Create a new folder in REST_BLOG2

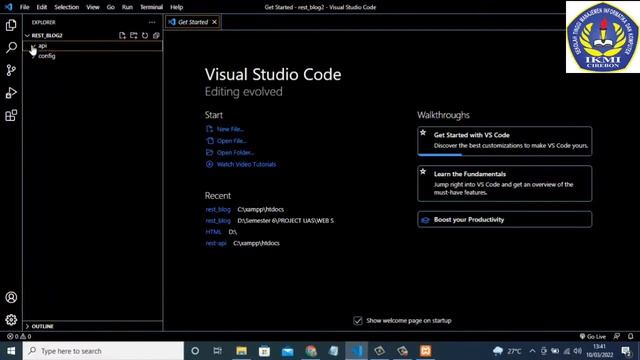point(133,36)
